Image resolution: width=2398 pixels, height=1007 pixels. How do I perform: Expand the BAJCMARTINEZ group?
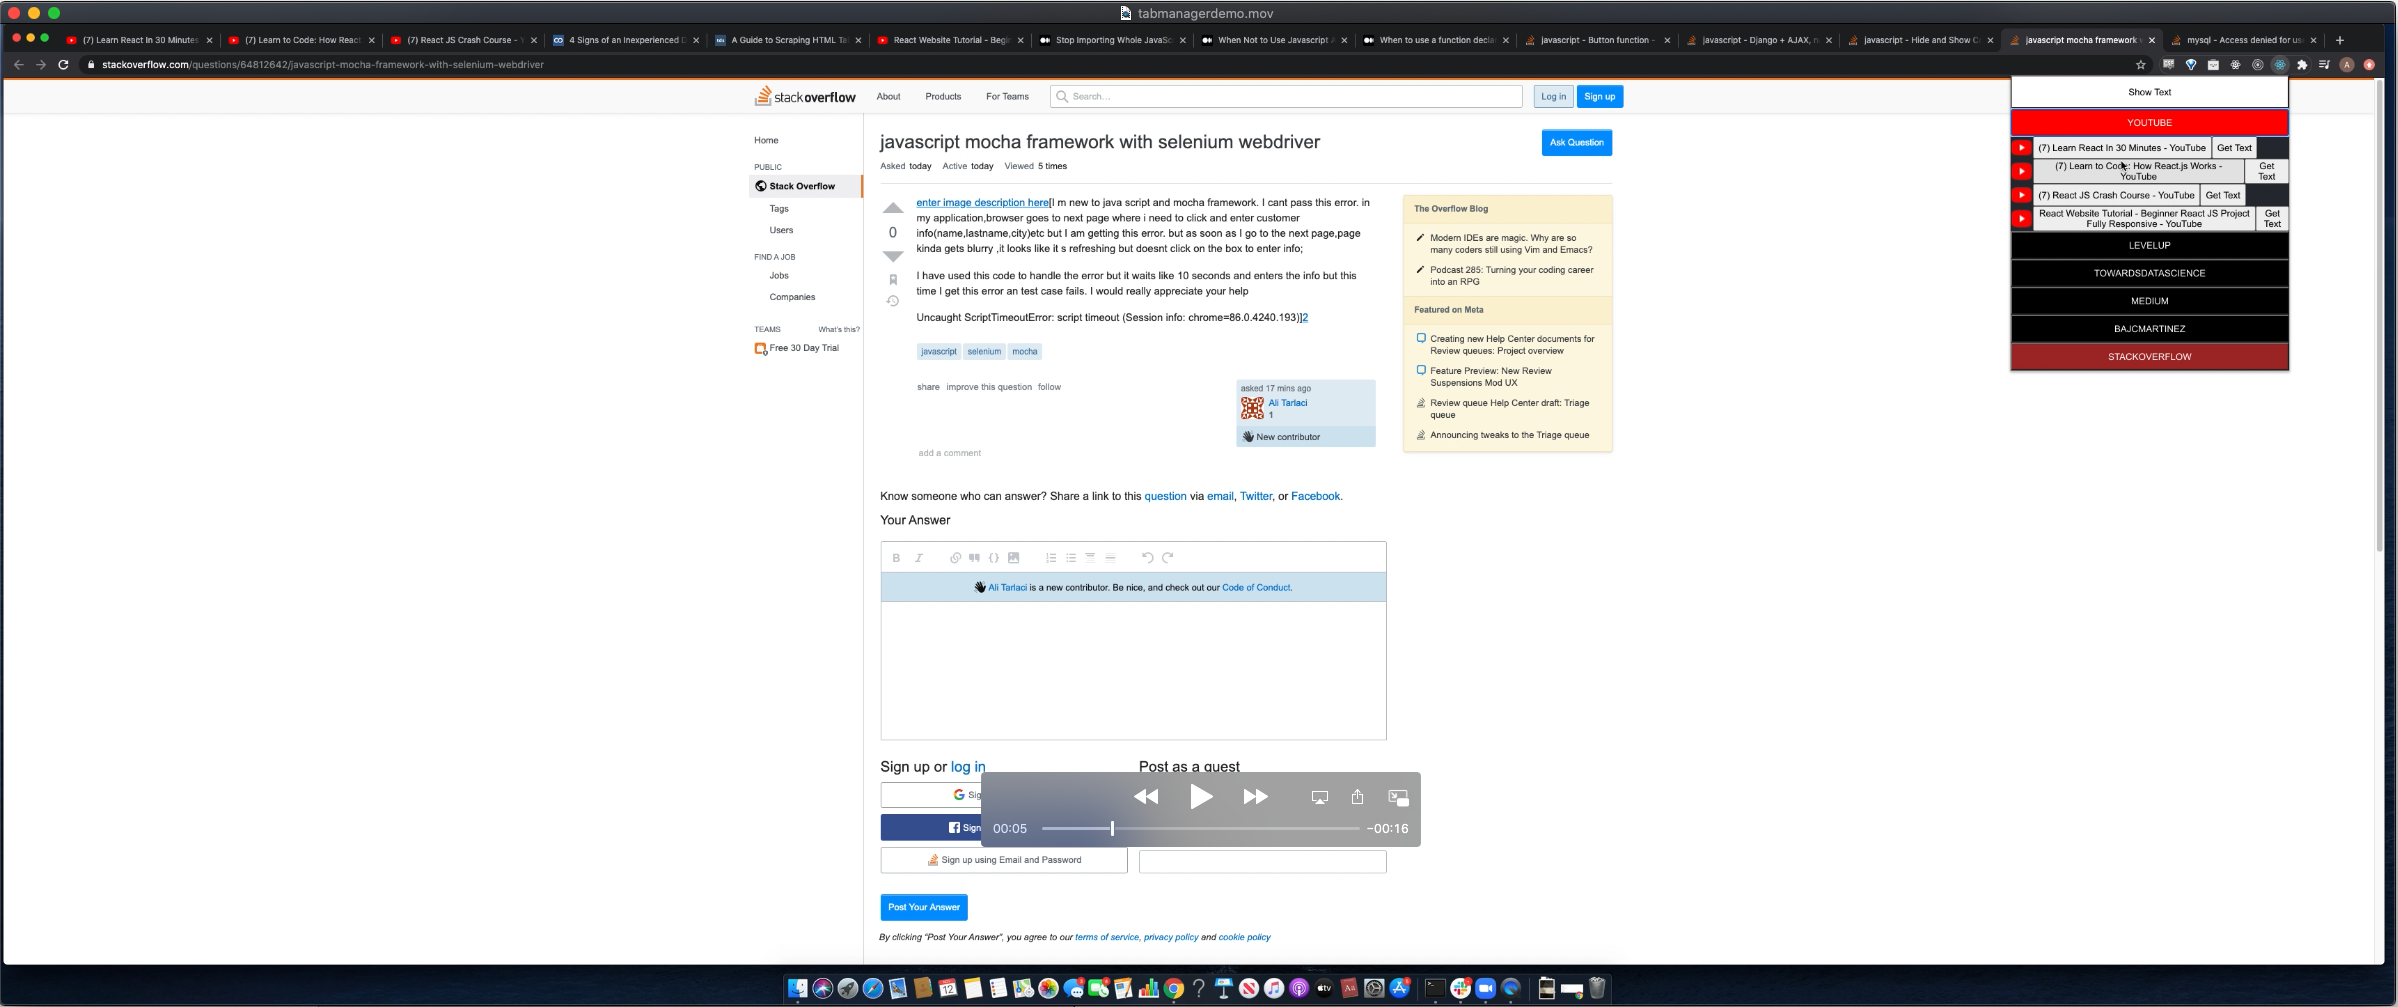(x=2149, y=329)
